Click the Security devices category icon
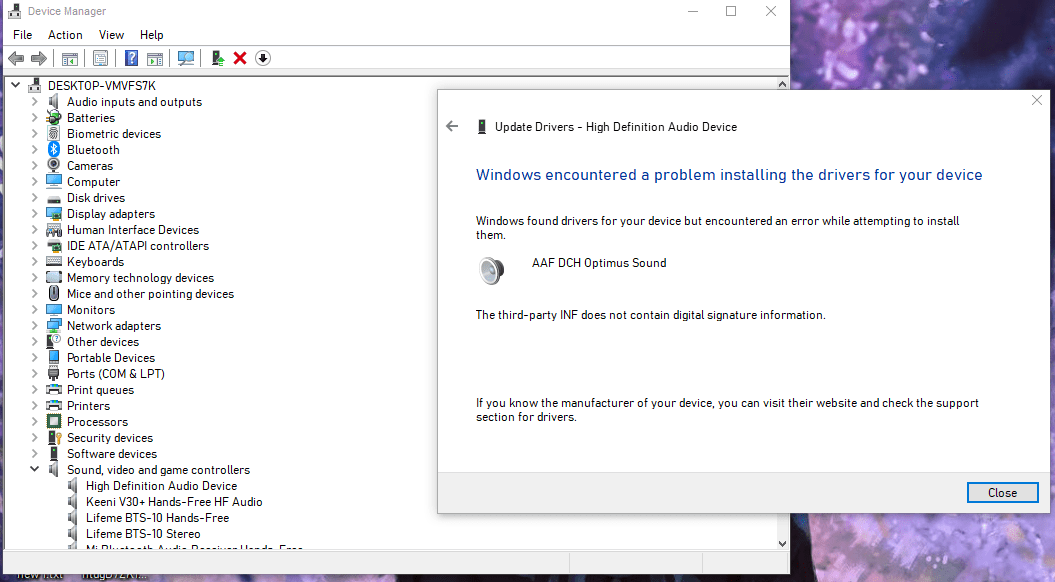This screenshot has height=582, width=1055. coord(54,438)
